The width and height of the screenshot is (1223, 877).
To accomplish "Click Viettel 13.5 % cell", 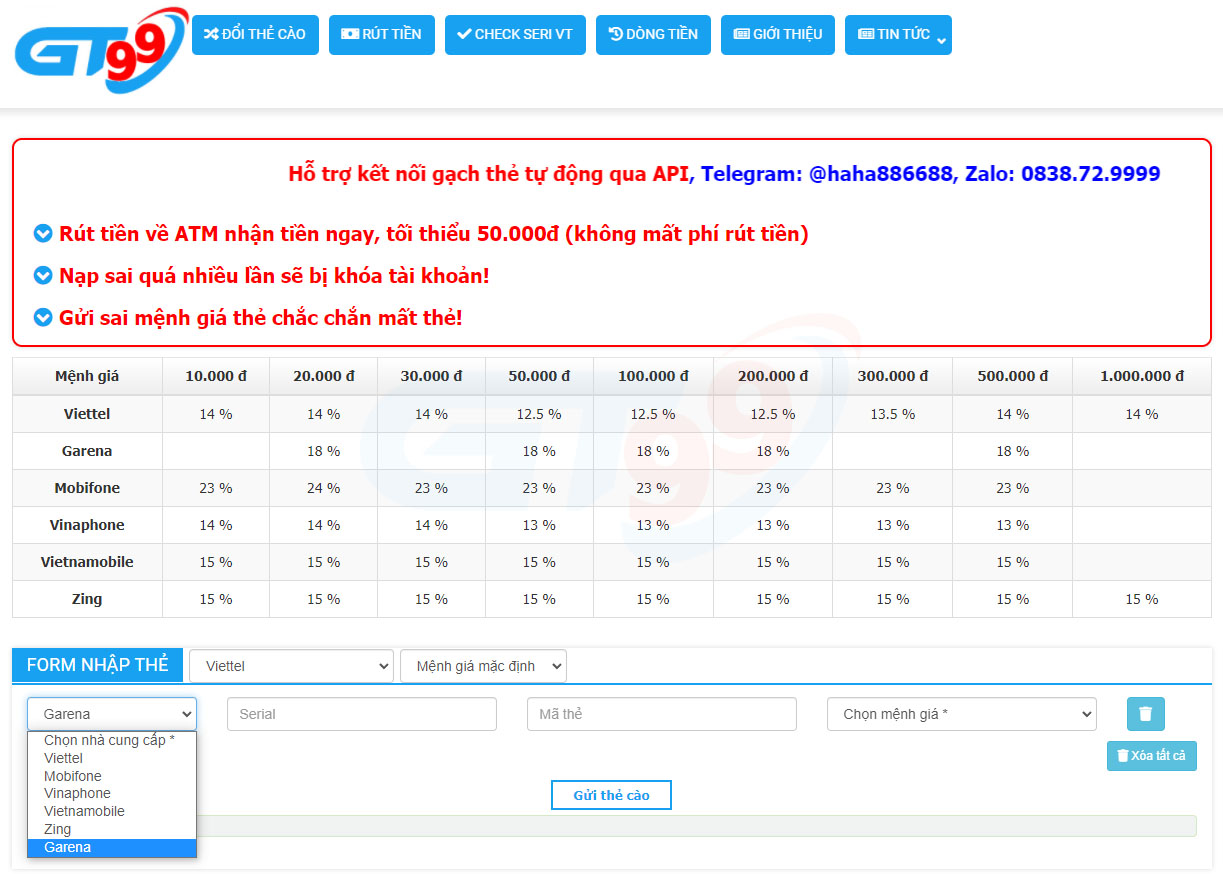I will coord(892,414).
